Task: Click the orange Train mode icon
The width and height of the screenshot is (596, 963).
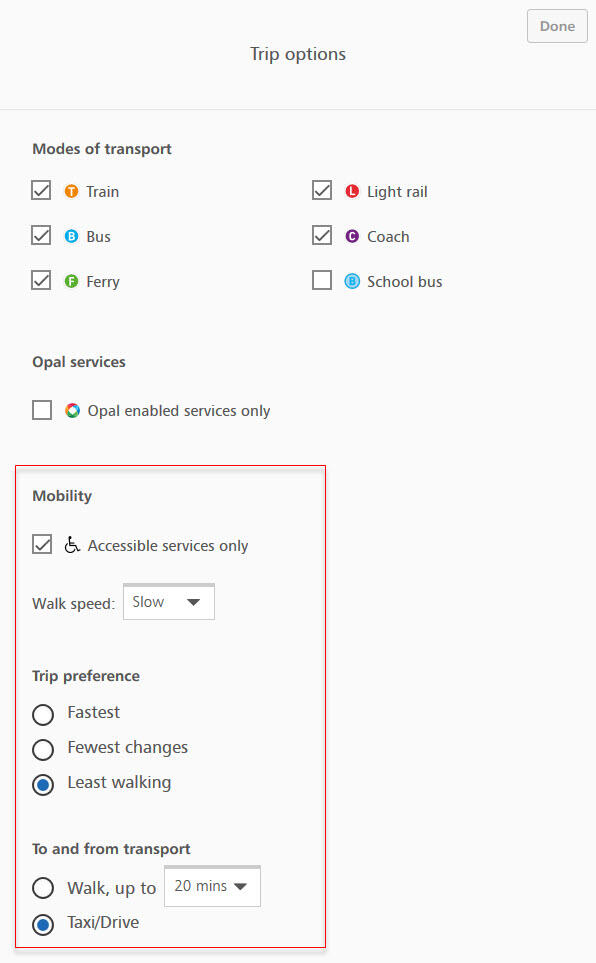Action: (71, 192)
